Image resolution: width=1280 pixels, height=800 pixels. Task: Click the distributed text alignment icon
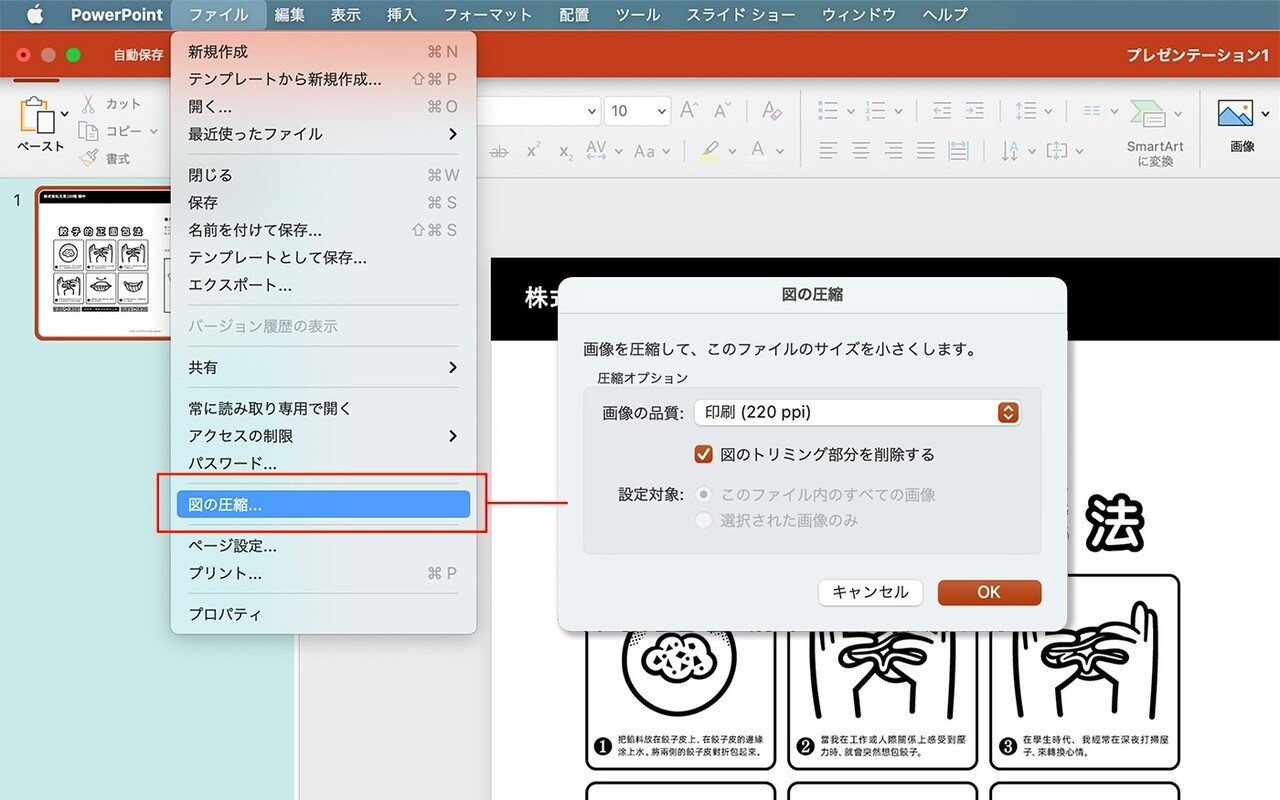tap(958, 151)
